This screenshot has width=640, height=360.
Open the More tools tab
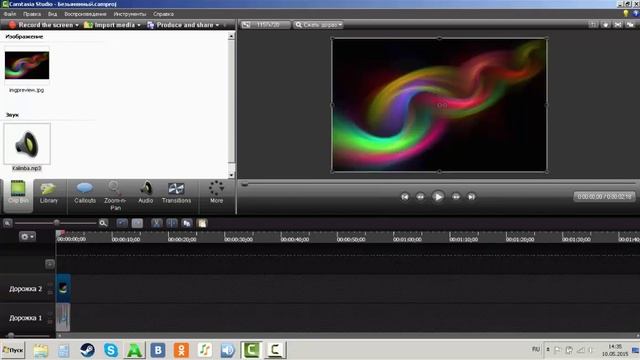(x=216, y=193)
